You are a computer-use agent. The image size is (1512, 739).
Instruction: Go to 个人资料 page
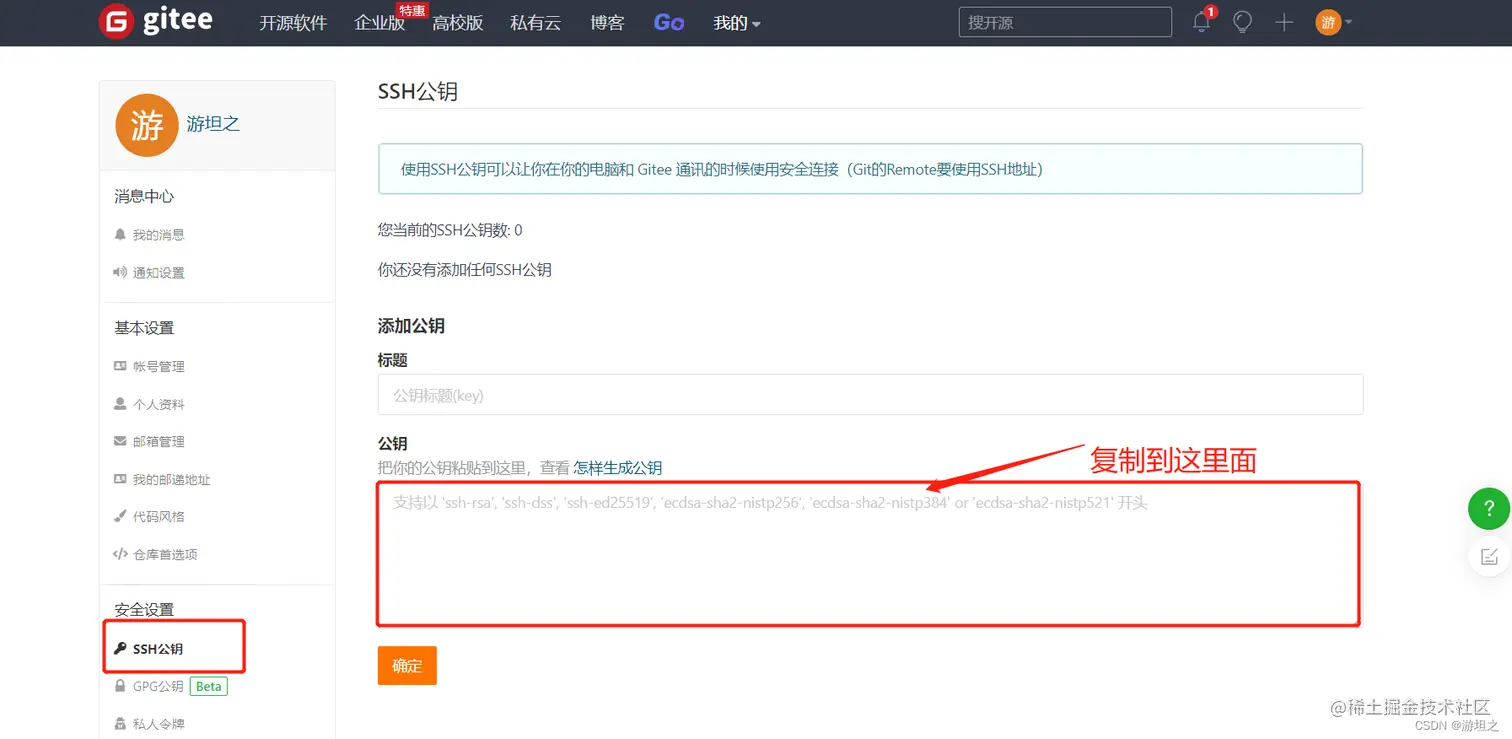[x=159, y=404]
